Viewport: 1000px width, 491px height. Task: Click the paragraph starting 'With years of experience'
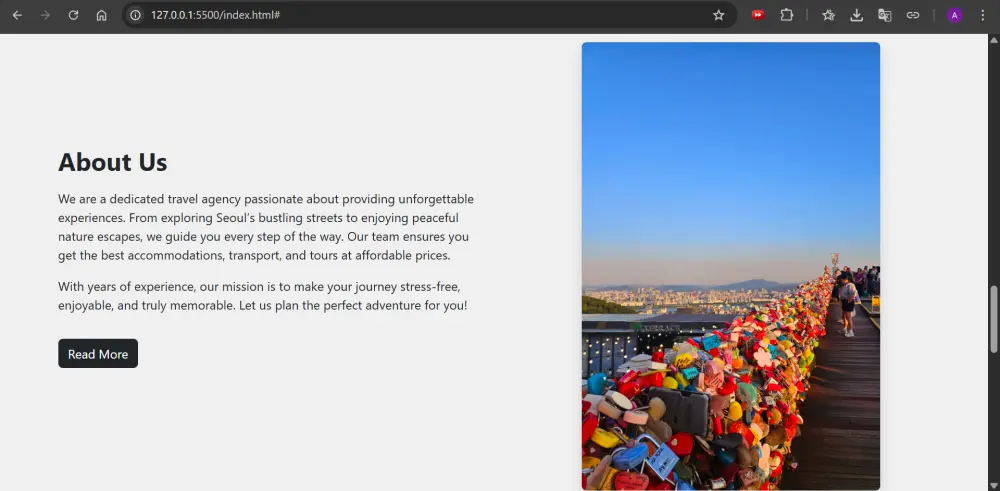point(263,295)
